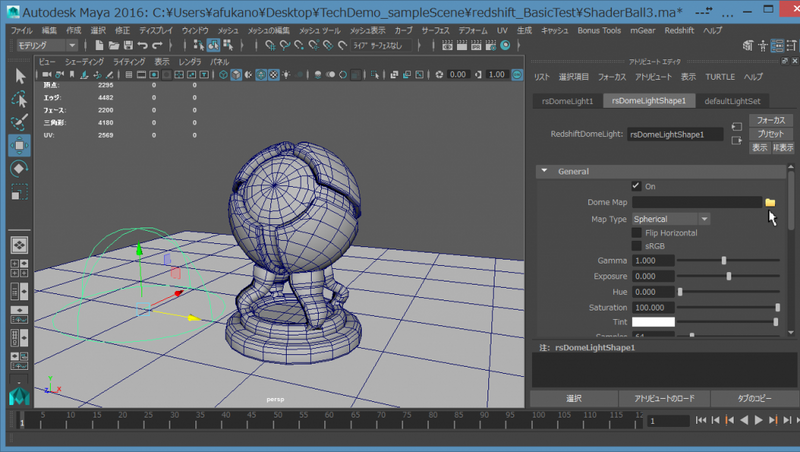Screen dimensions: 800x452
Task: Activate the Scale tool in toolbox
Action: [19, 192]
